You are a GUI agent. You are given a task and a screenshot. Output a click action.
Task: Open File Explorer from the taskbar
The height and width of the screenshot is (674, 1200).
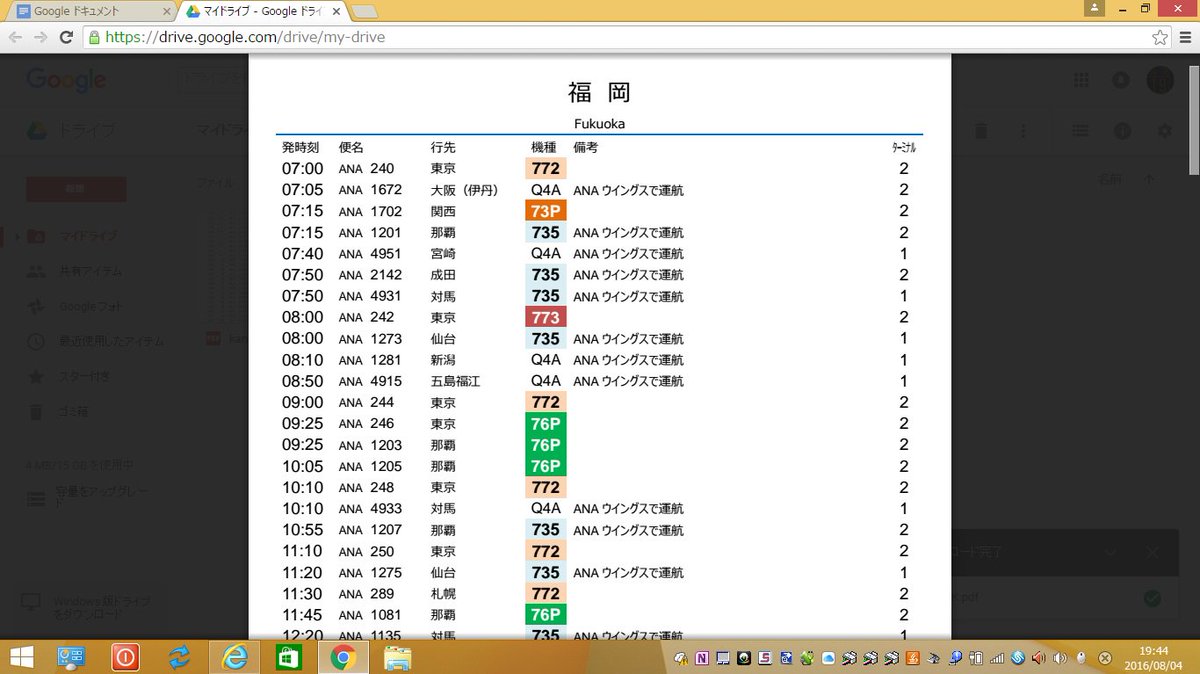click(x=398, y=657)
